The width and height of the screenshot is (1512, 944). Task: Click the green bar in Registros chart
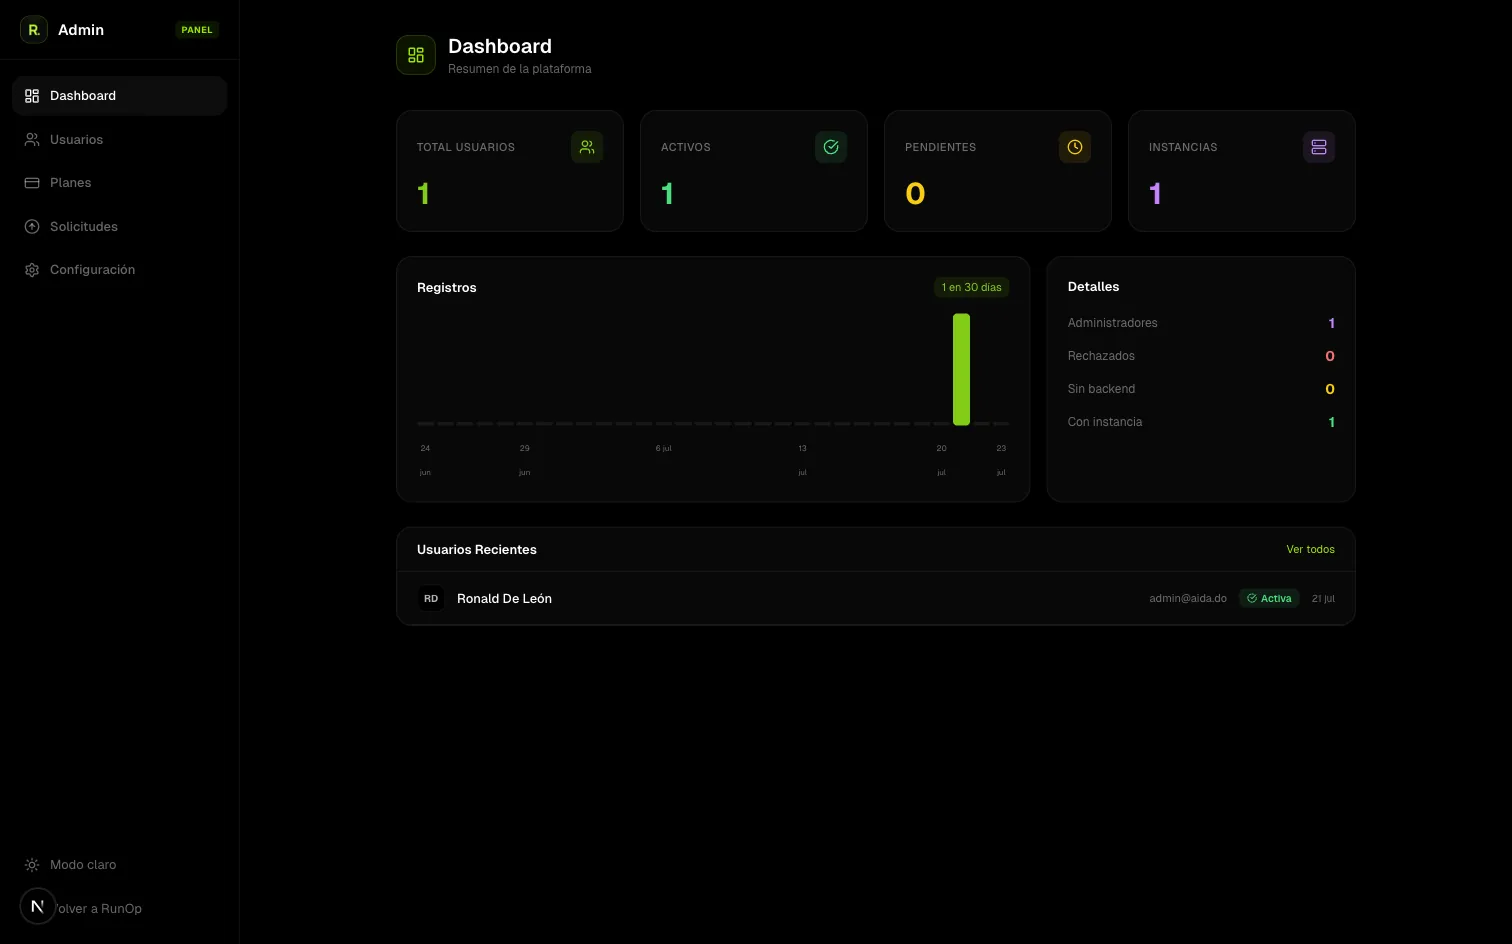961,369
